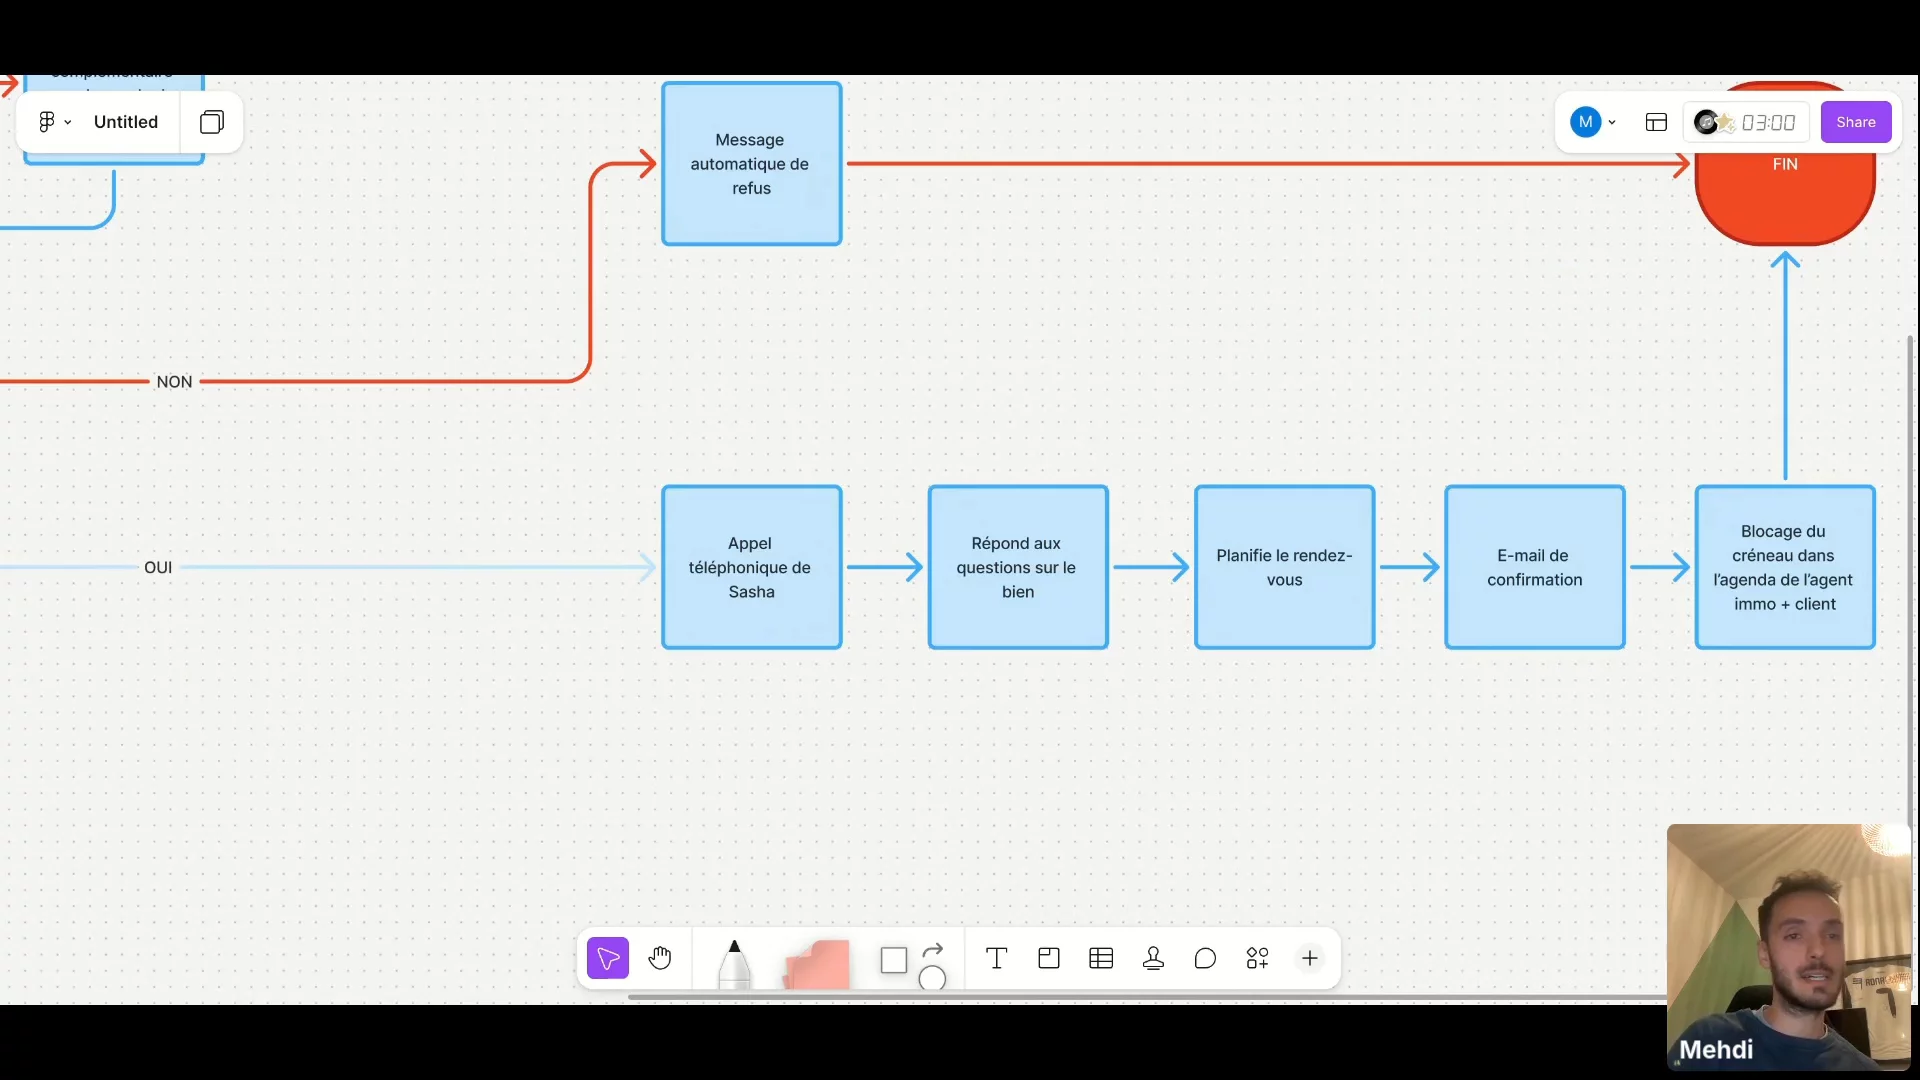
Task: Insert a table with Table tool
Action: tap(1101, 958)
